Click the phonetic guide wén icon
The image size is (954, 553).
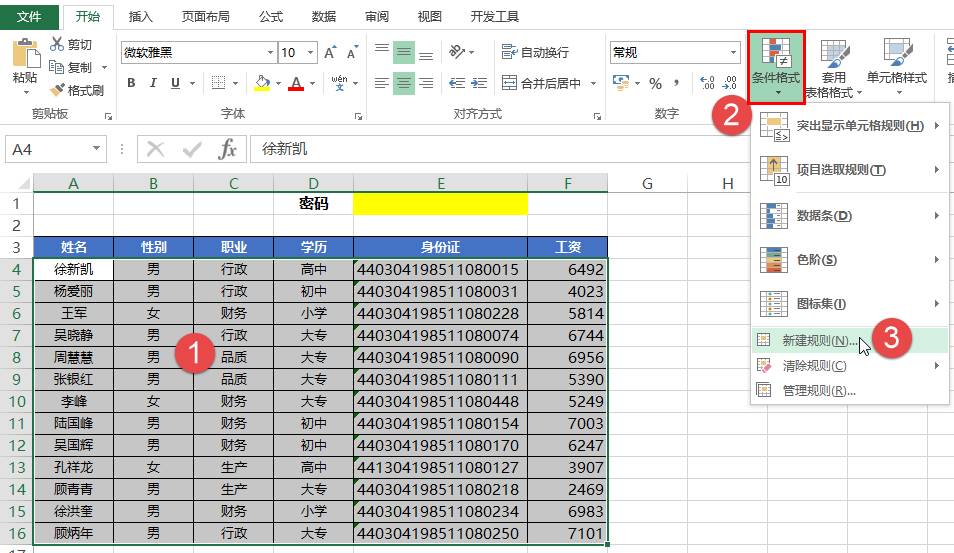pos(339,83)
